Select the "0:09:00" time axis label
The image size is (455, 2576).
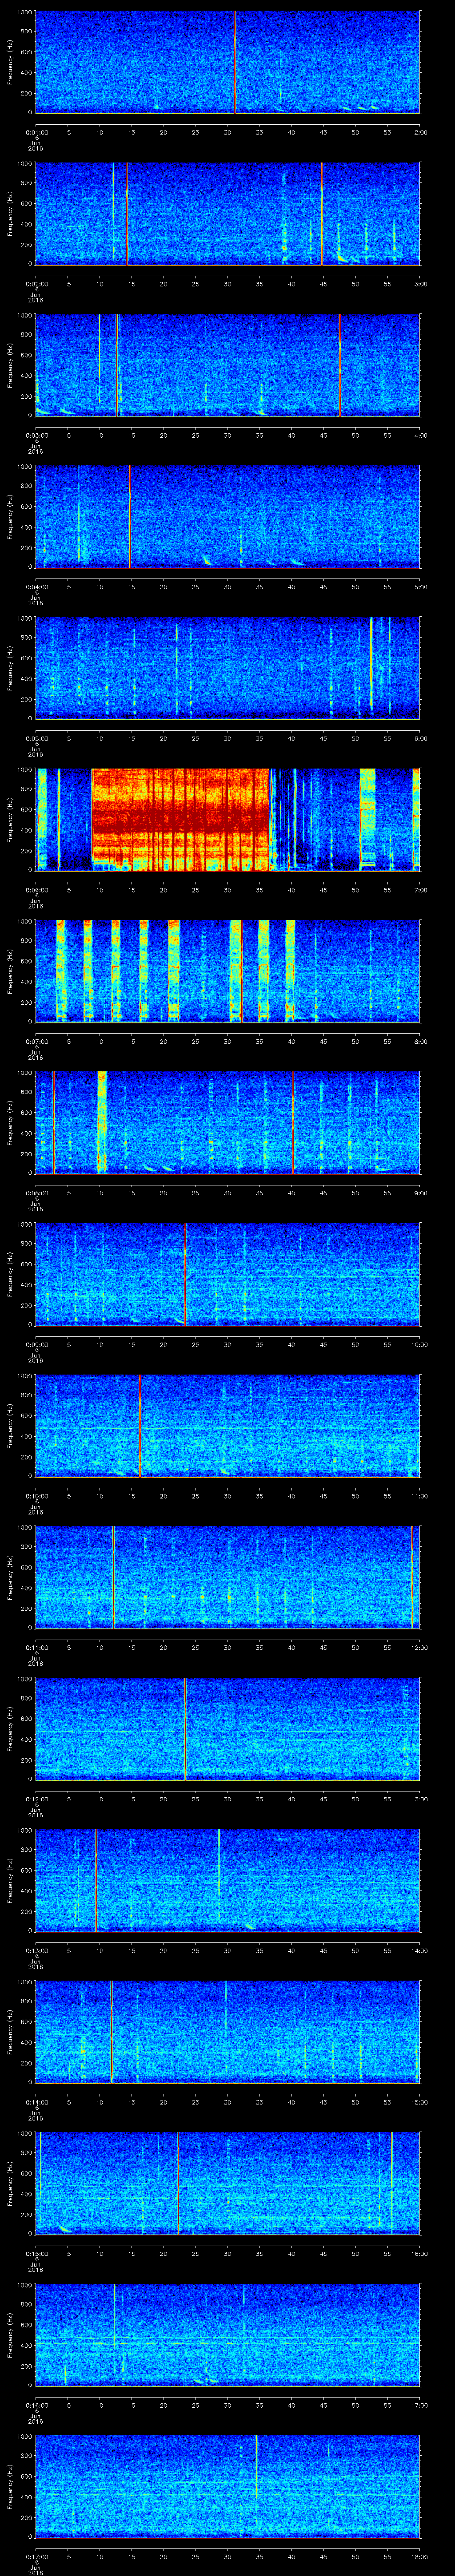(x=37, y=1345)
